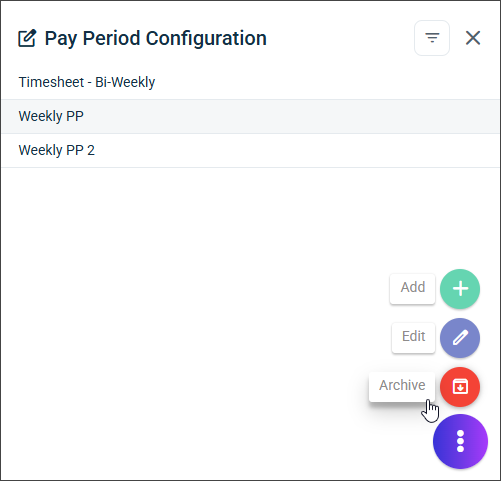501x481 pixels.
Task: Click the Archive label tooltip
Action: click(402, 387)
